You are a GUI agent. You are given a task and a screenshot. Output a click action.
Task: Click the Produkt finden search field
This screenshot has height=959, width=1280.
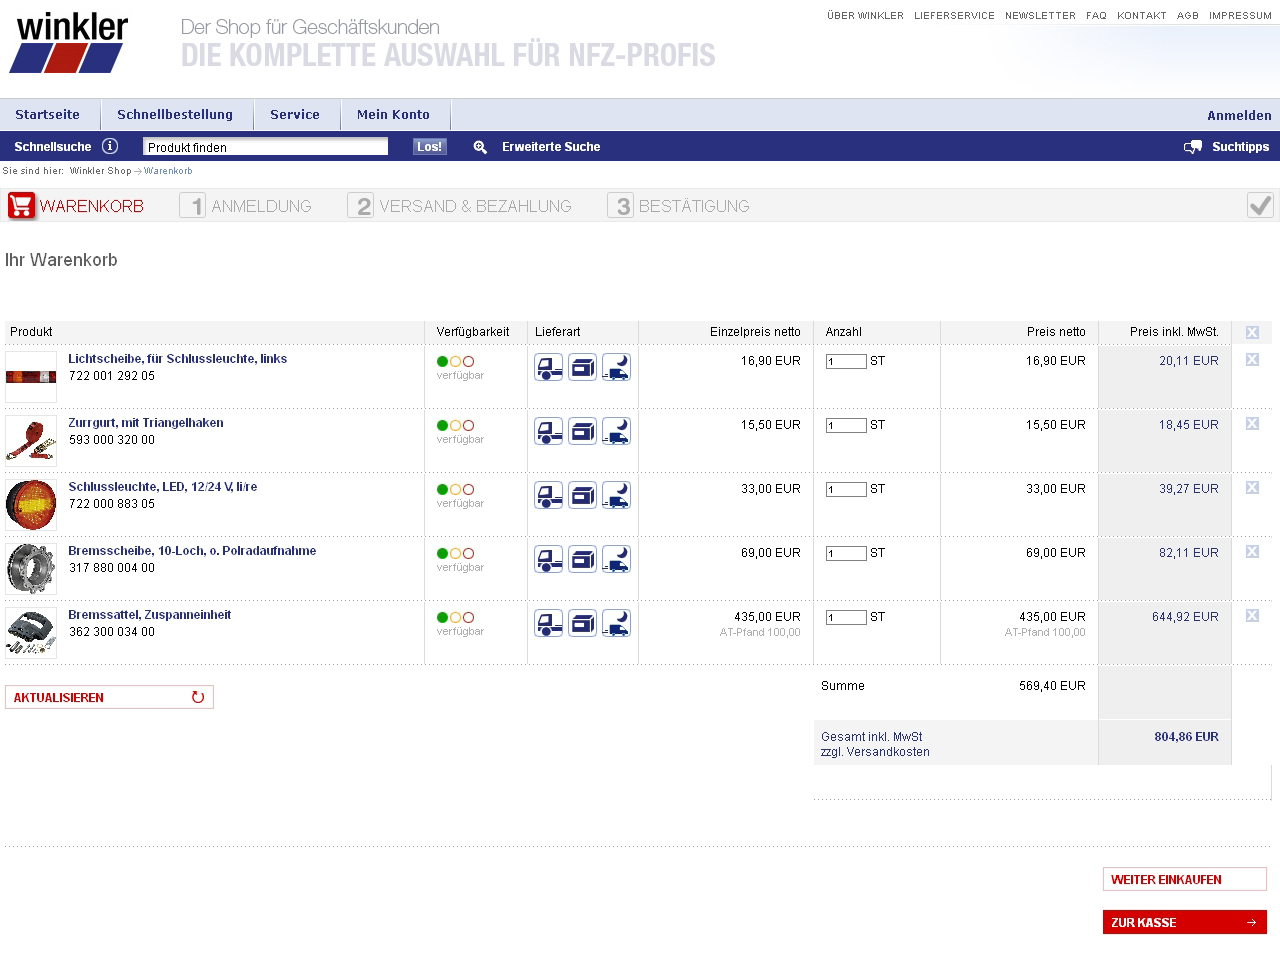265,147
